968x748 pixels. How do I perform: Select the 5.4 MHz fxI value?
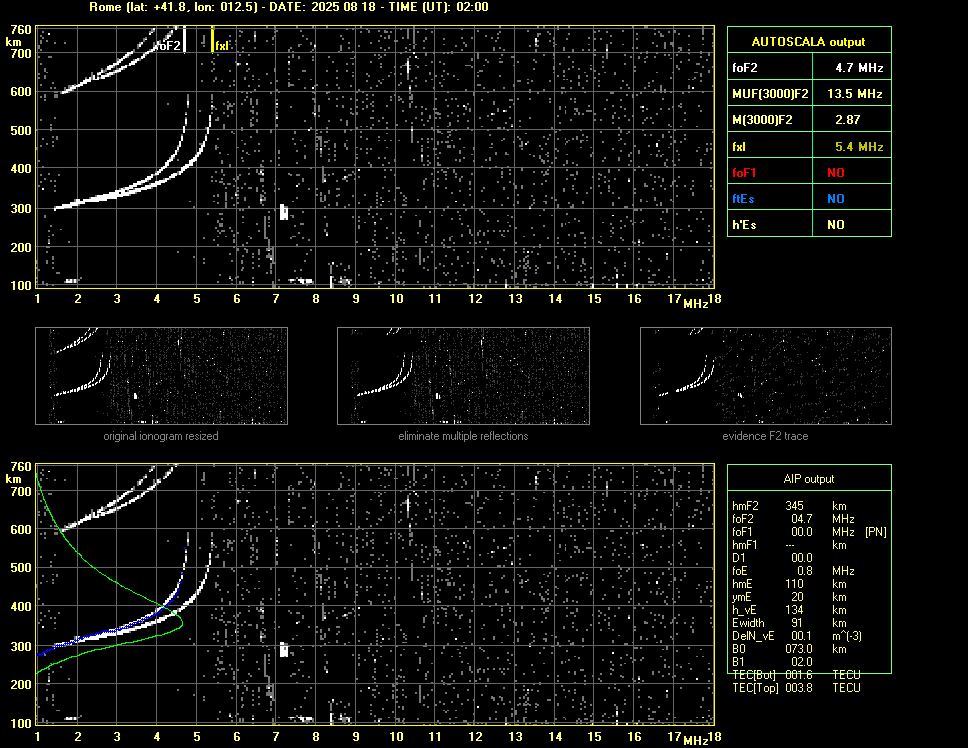pos(859,147)
